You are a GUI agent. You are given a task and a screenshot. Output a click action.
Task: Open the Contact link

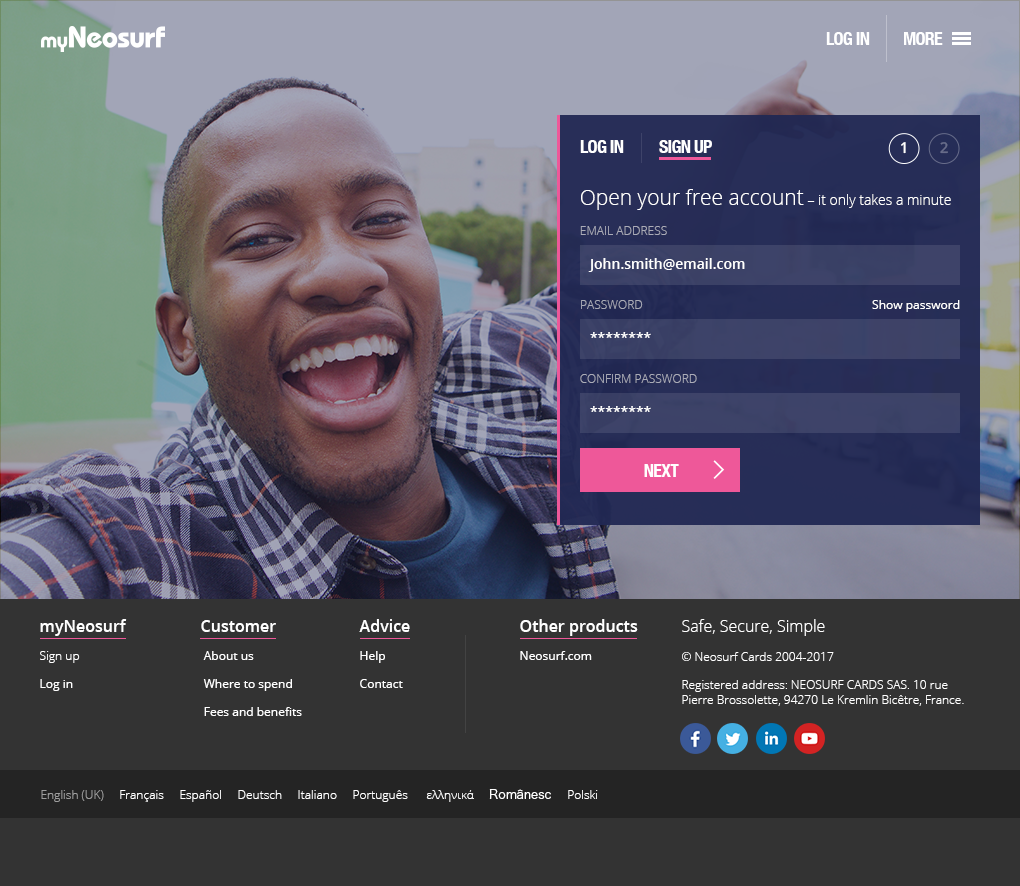pos(381,684)
